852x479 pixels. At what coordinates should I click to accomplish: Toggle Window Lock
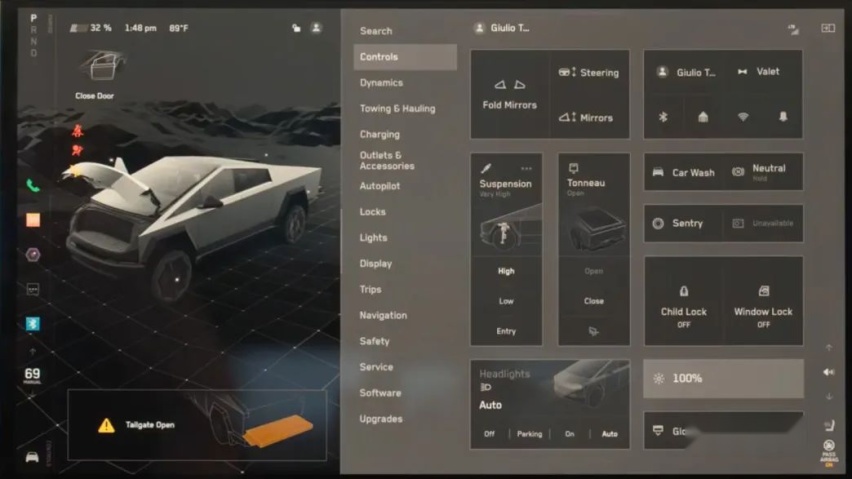(763, 301)
